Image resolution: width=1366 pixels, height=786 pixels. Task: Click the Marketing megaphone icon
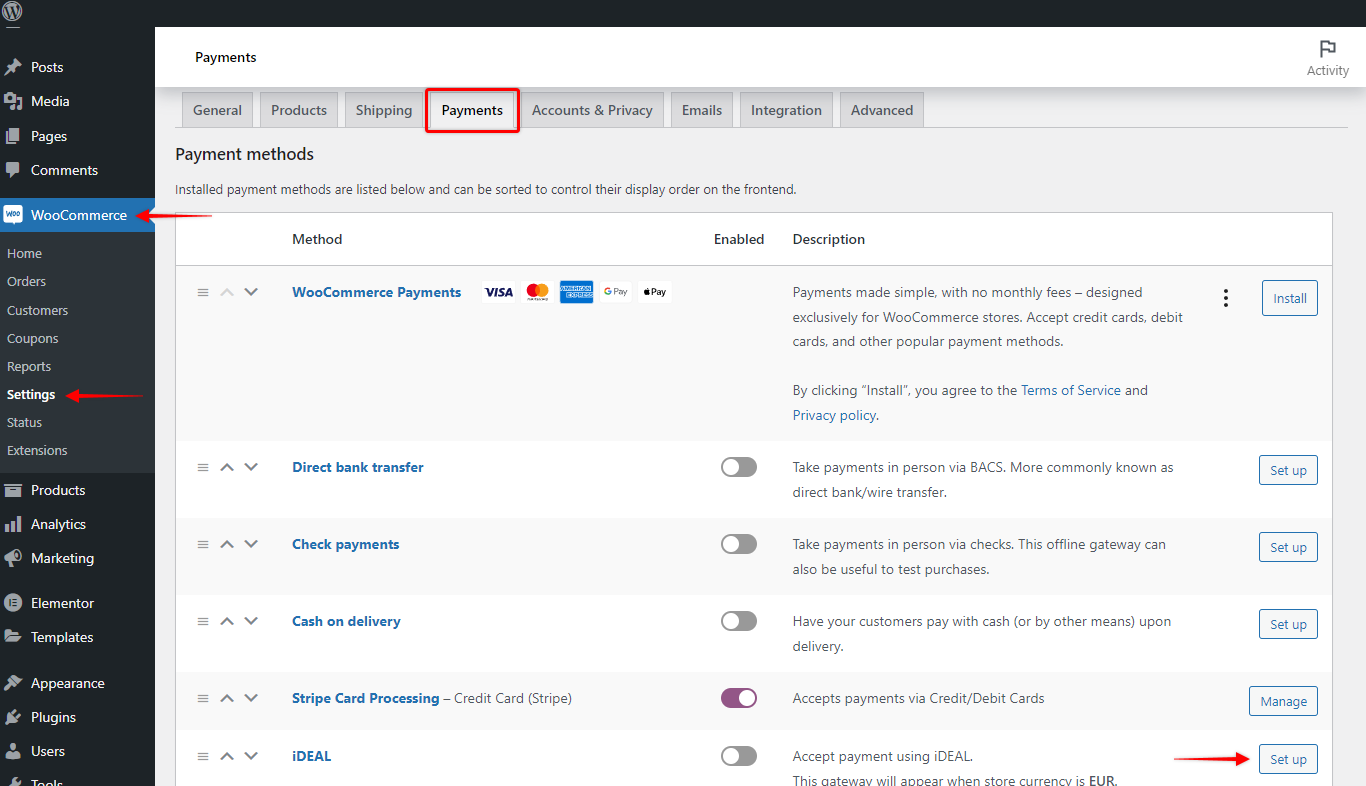click(x=13, y=558)
